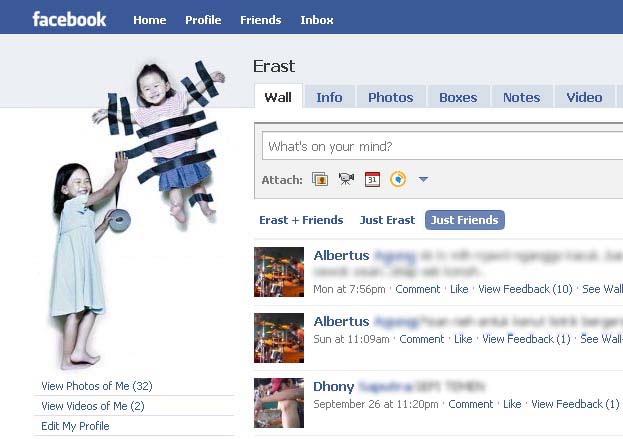The width and height of the screenshot is (623, 439).
Task: Click the What's on your mind field
Action: click(x=442, y=146)
